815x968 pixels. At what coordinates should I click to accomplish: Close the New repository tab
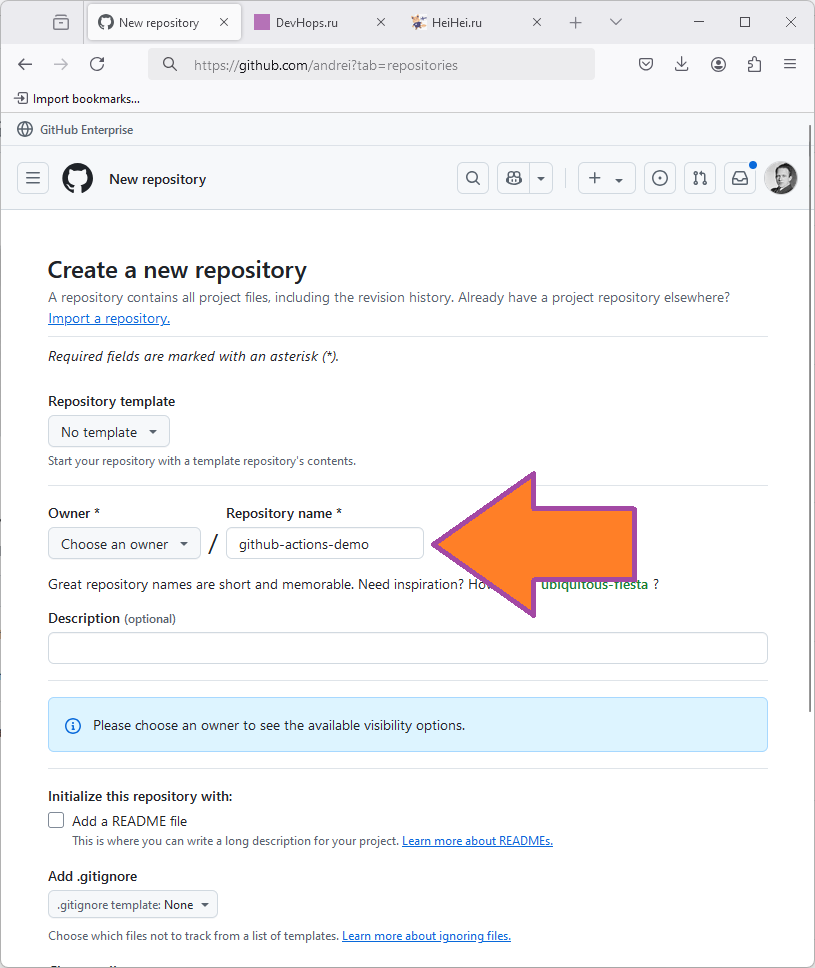(224, 22)
